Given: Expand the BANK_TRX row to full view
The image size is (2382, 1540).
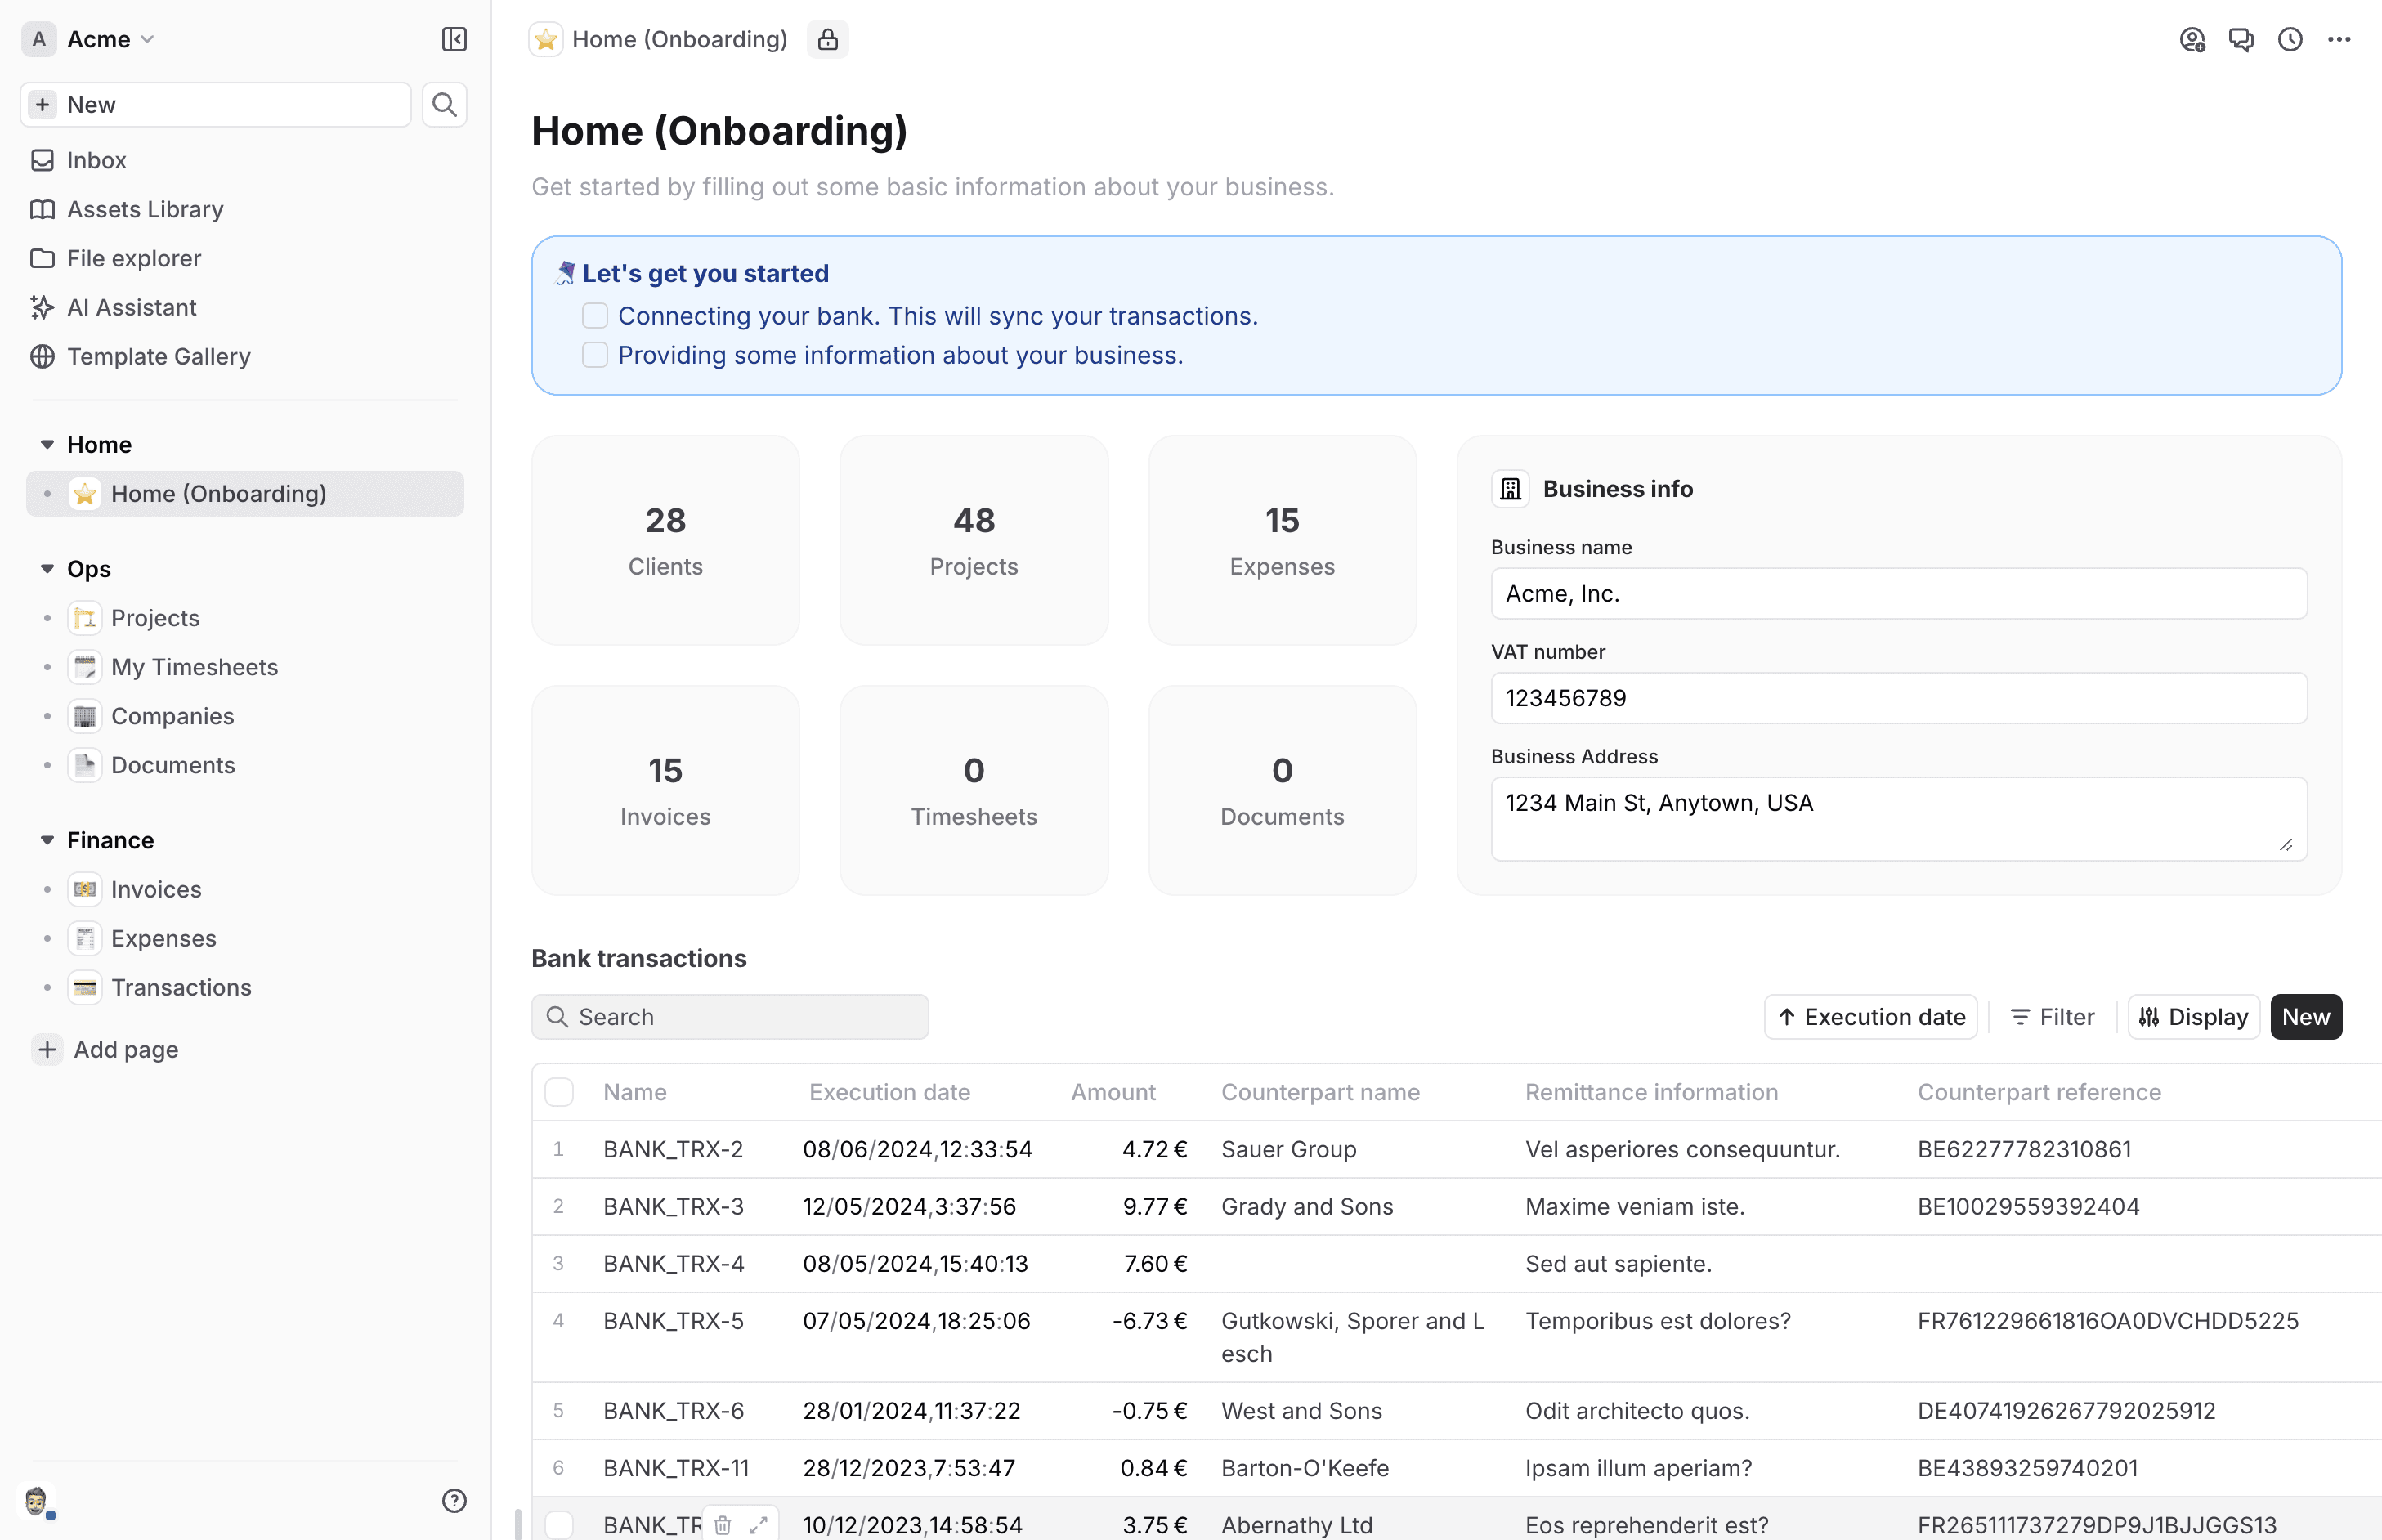Looking at the screenshot, I should click(757, 1524).
